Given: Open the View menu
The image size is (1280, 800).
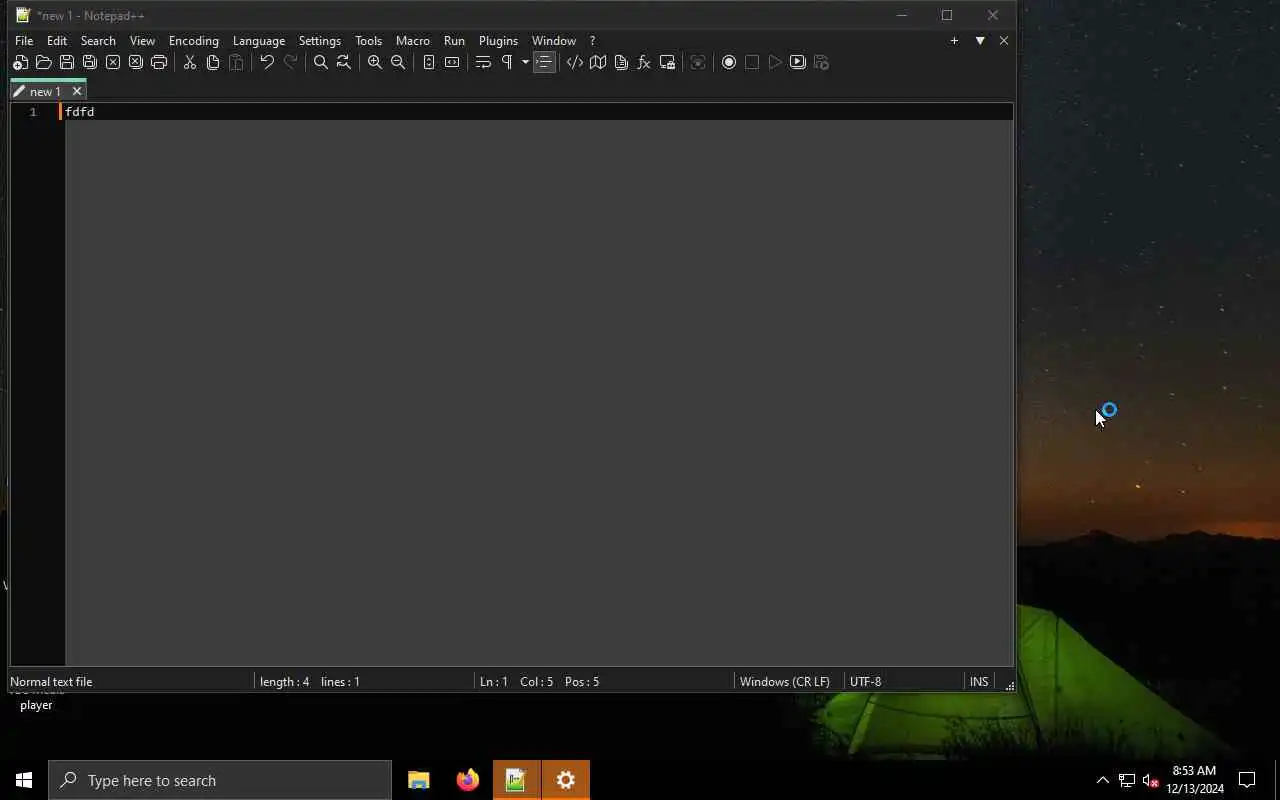Looking at the screenshot, I should tap(142, 41).
